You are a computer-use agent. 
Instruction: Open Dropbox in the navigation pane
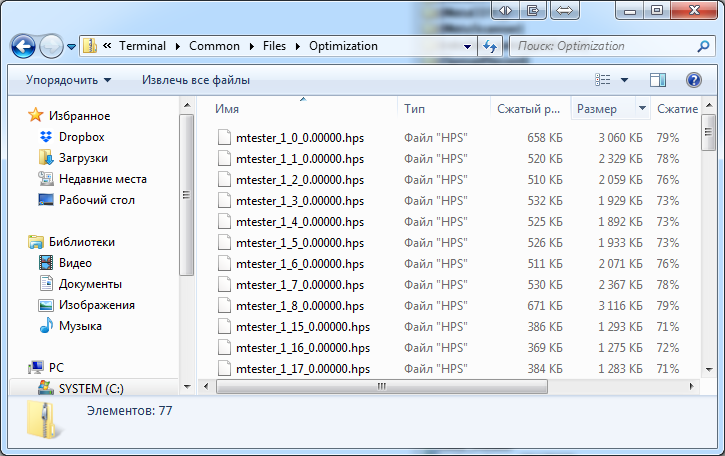(81, 137)
